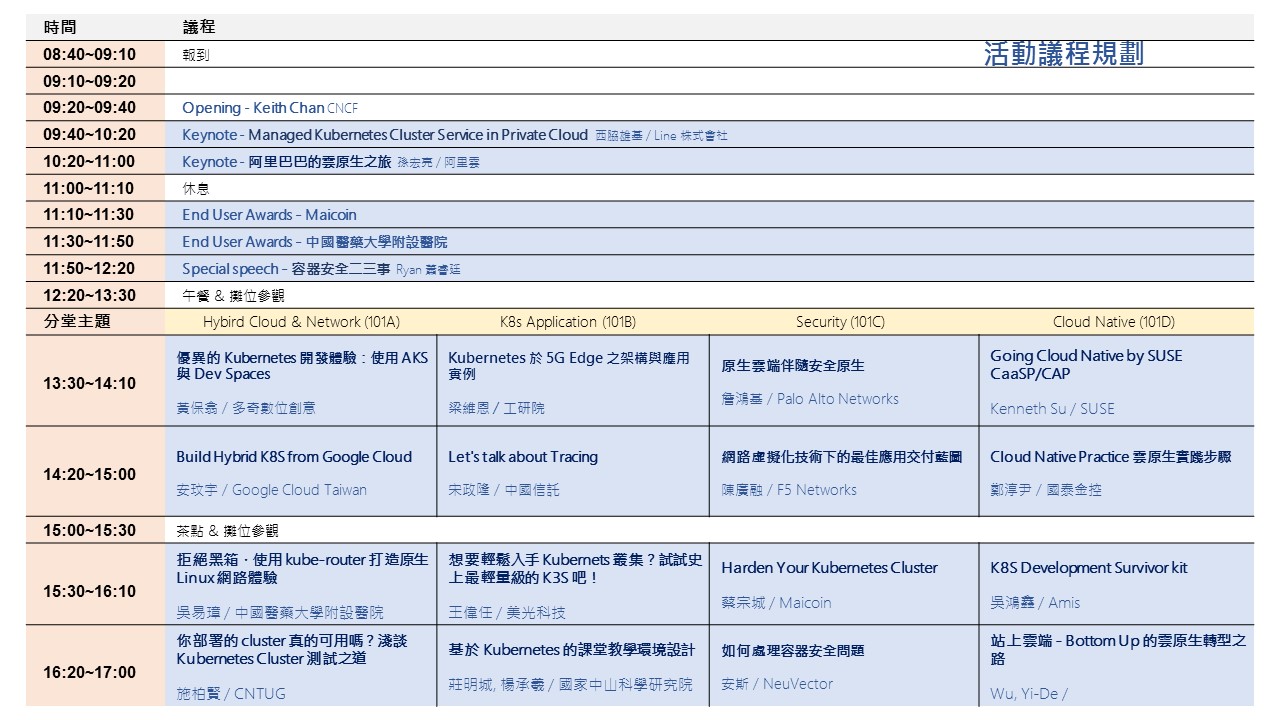Viewport: 1280px width, 720px height.
Task: Select the 13:30~14:10 time slot cell
Action: [x=89, y=382]
